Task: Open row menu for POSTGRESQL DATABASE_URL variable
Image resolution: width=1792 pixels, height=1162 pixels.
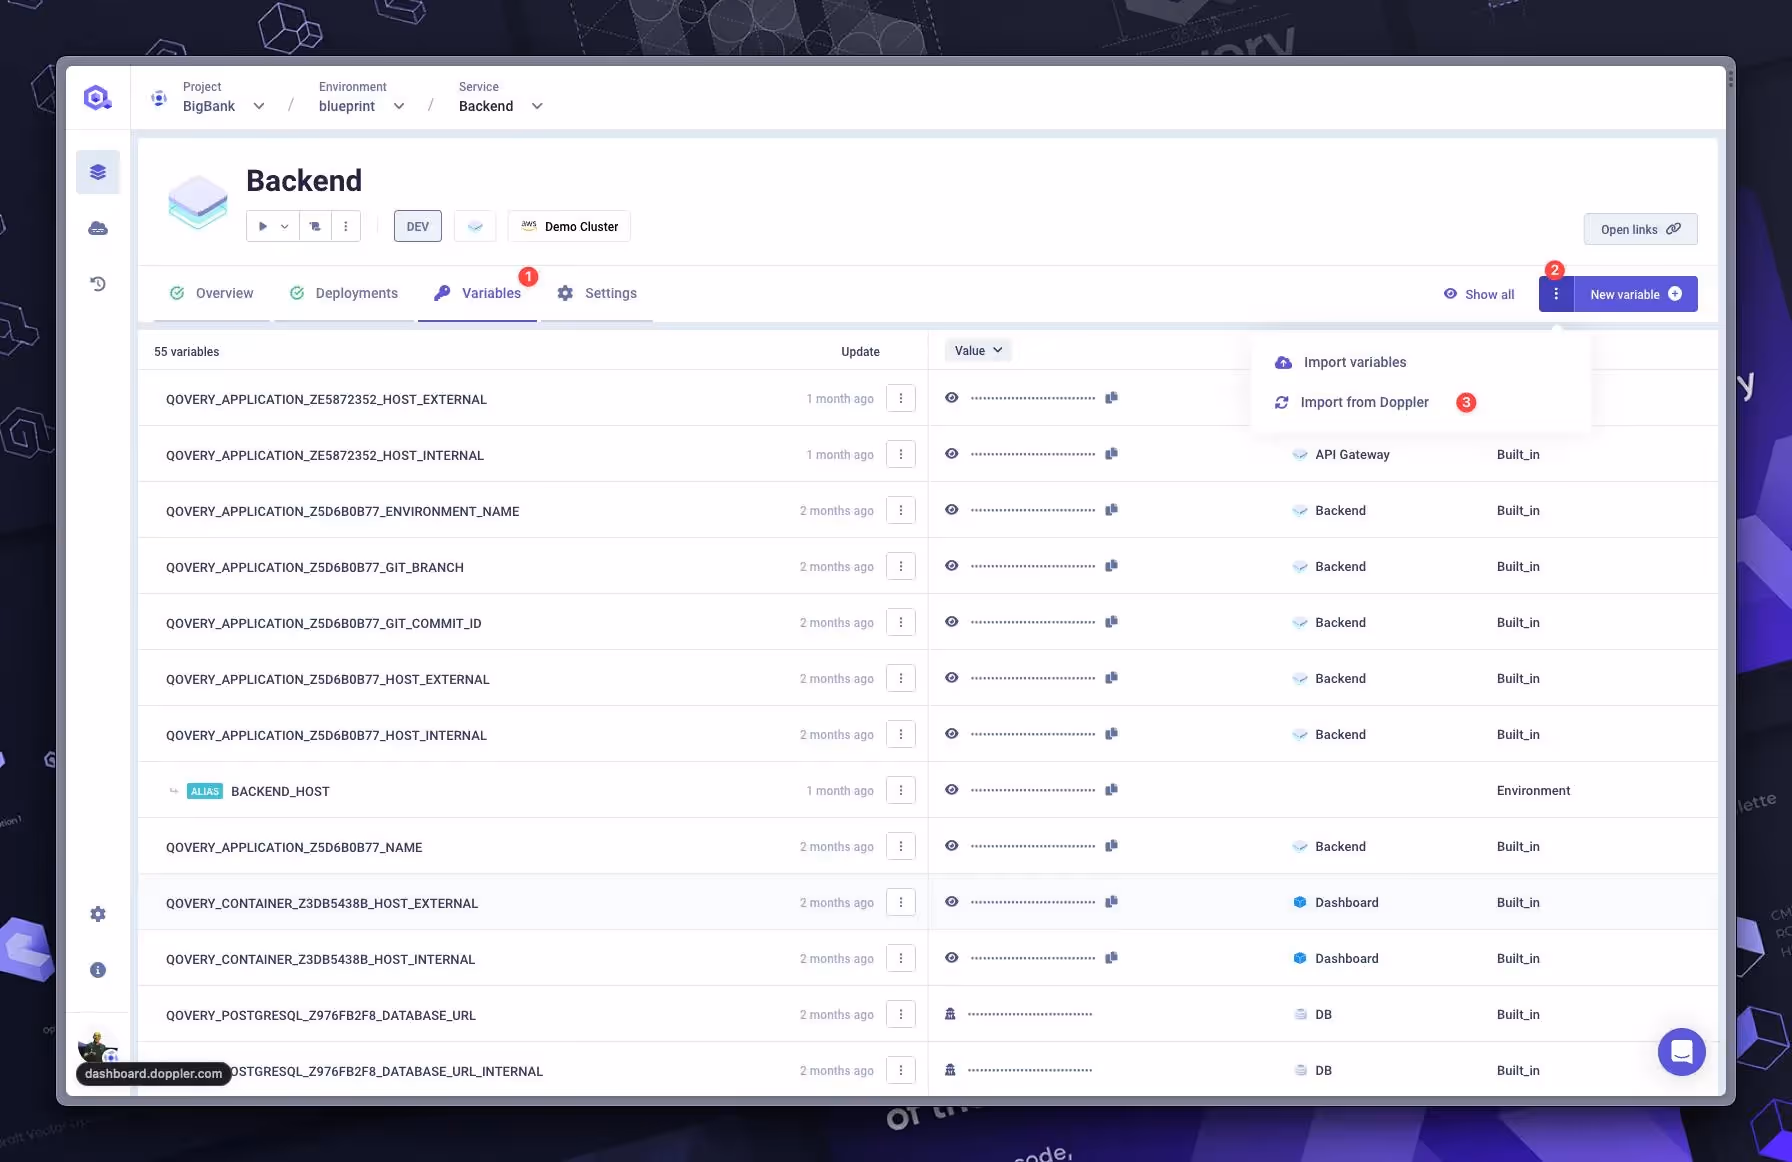Action: tap(901, 1014)
